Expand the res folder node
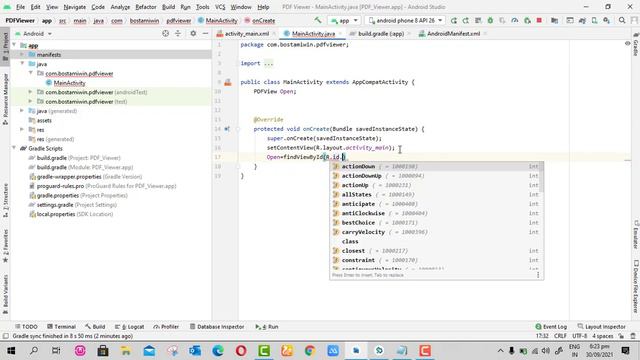The width and height of the screenshot is (640, 360). click(x=22, y=130)
